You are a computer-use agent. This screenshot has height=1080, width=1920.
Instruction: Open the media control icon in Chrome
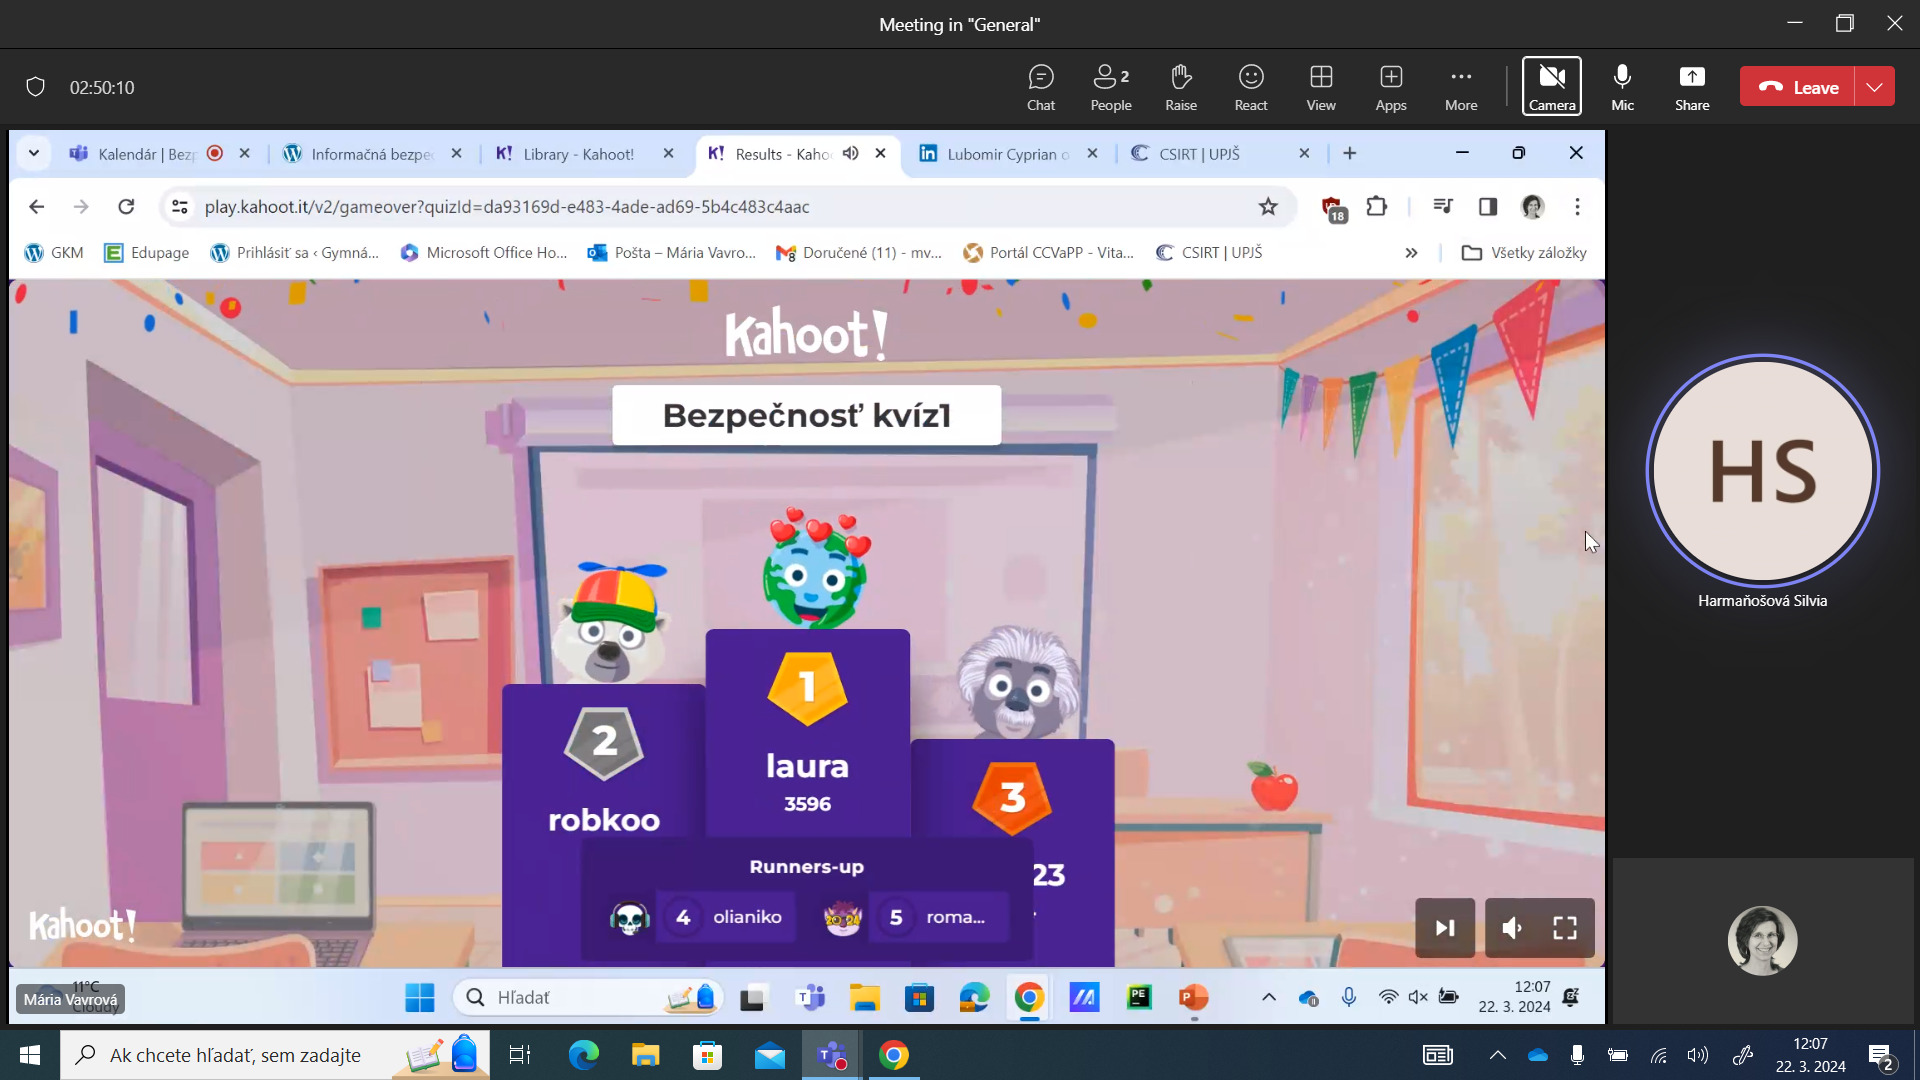(x=1442, y=206)
